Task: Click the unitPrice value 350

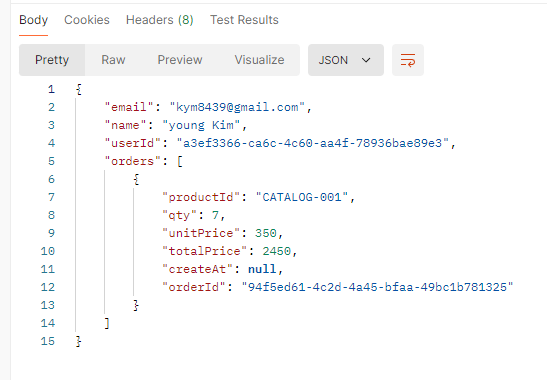Action: (x=266, y=233)
